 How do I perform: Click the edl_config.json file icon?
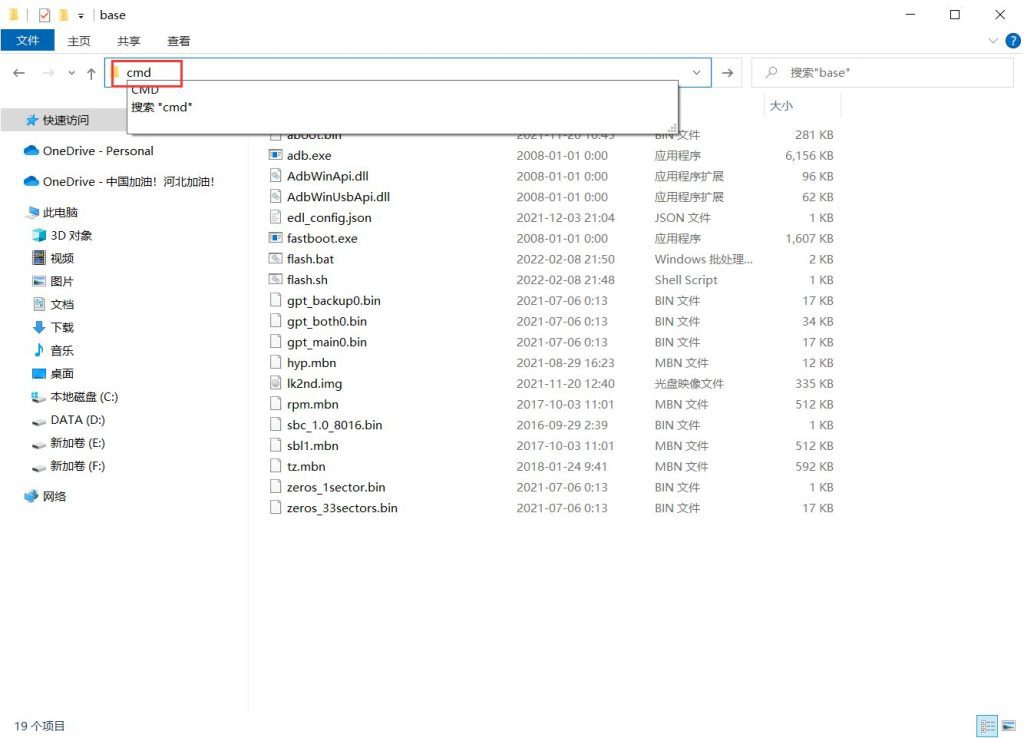click(276, 217)
